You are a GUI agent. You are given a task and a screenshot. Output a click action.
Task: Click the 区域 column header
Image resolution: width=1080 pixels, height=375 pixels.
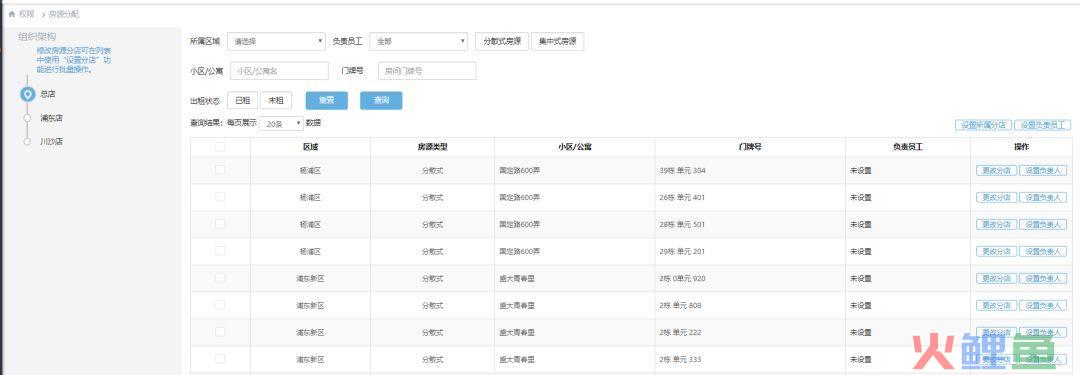click(310, 147)
